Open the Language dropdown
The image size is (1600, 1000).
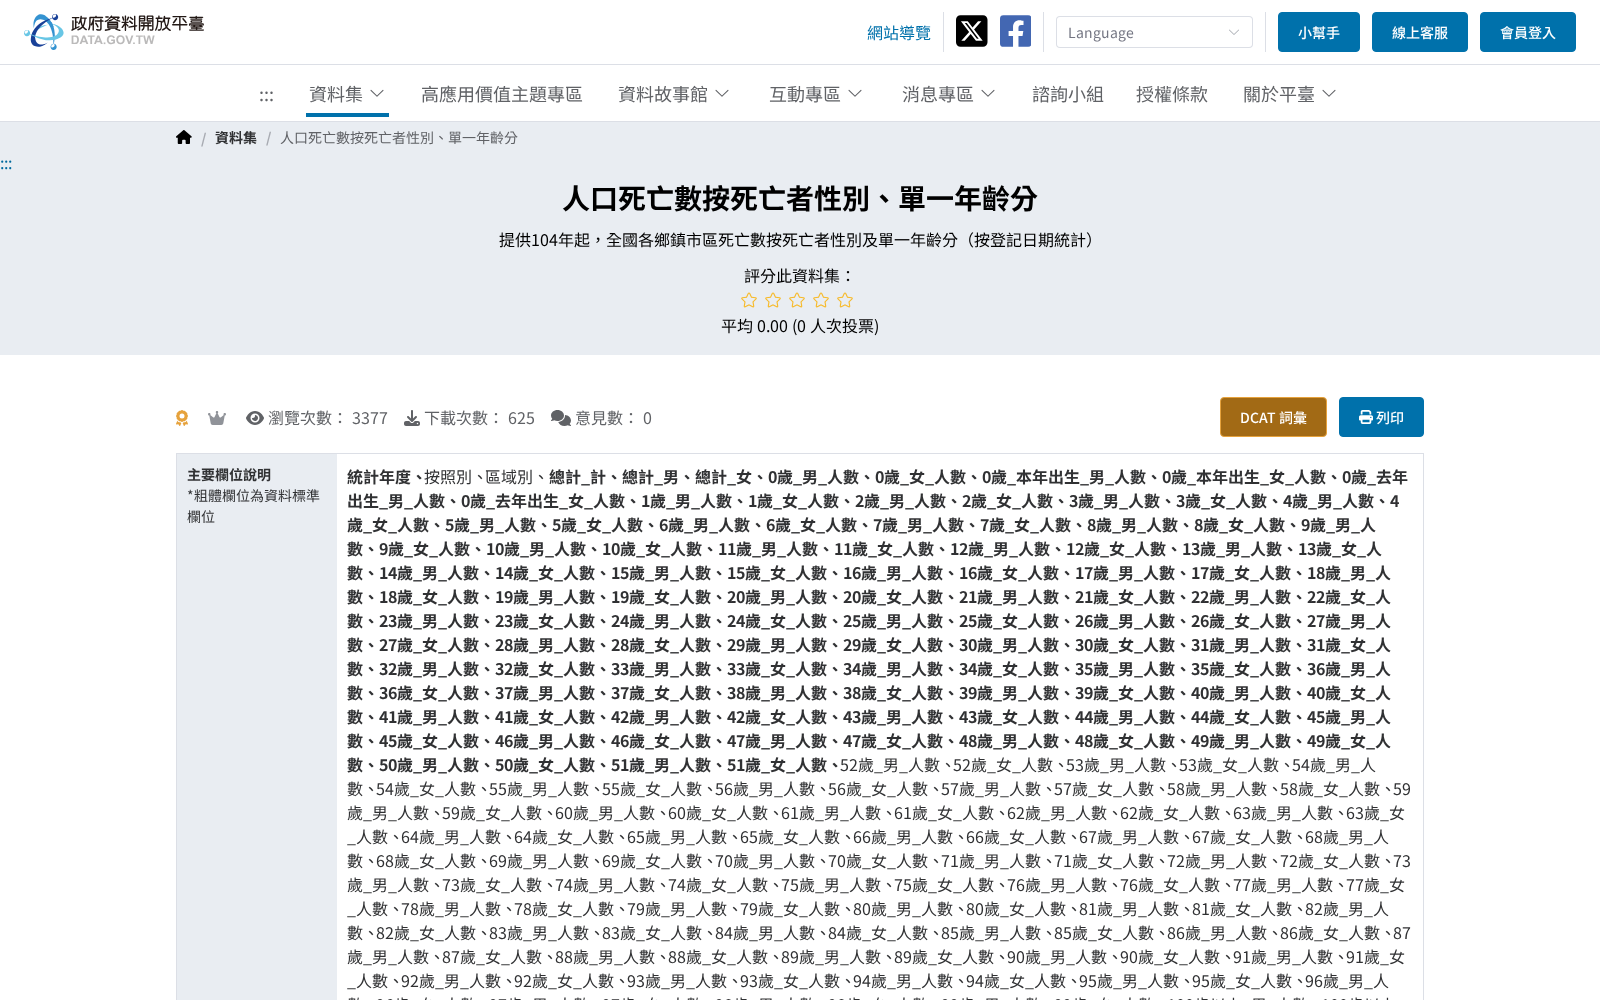(x=1154, y=32)
